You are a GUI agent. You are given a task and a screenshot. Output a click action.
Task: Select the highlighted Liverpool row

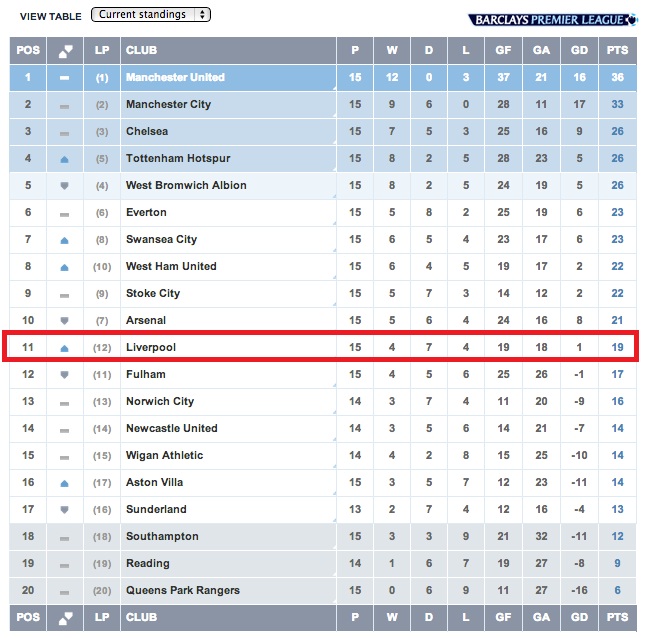(321, 346)
